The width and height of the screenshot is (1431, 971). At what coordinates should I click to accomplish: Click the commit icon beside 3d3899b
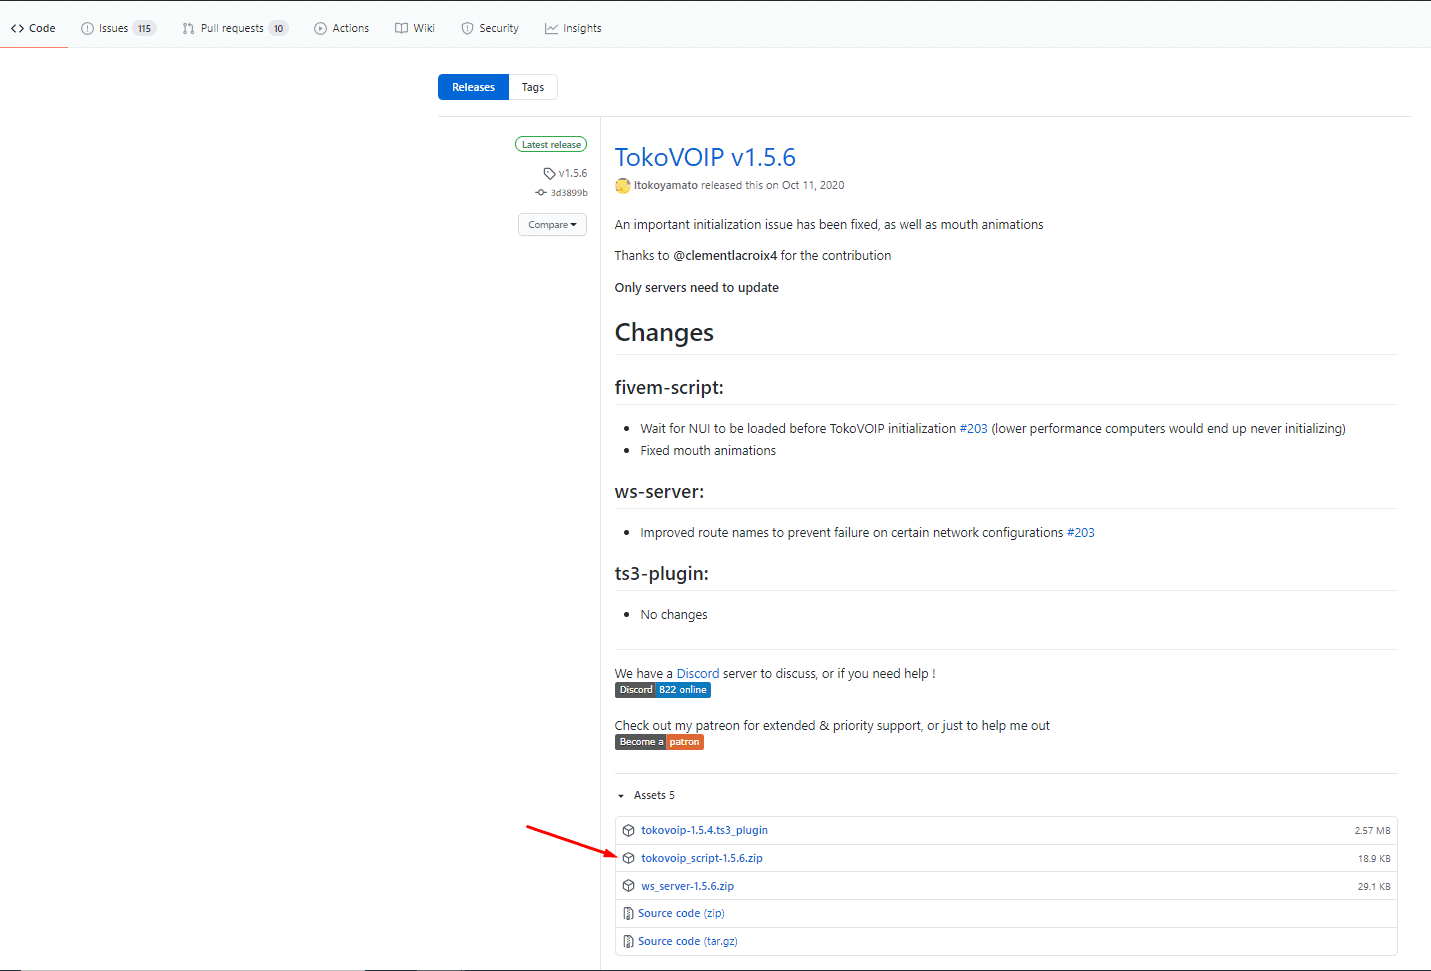point(541,193)
